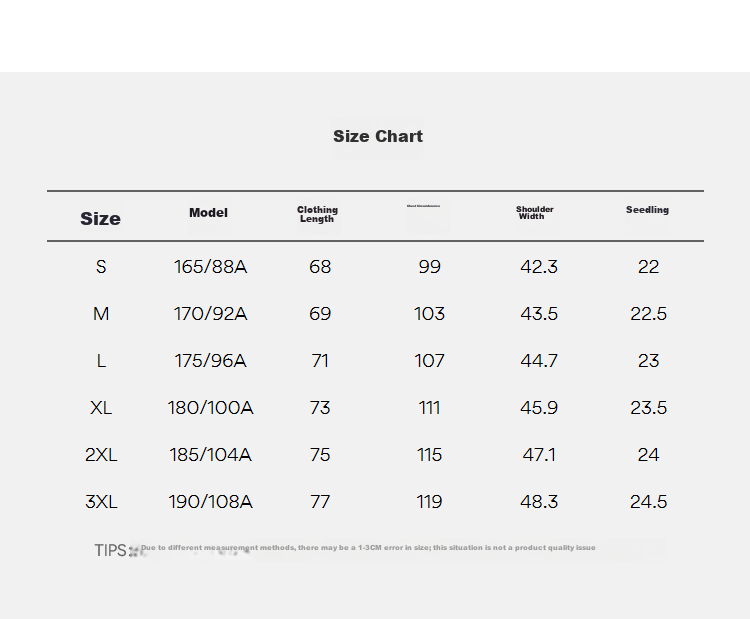The width and height of the screenshot is (750, 619).
Task: Select the Seedling column header
Action: pyautogui.click(x=647, y=210)
